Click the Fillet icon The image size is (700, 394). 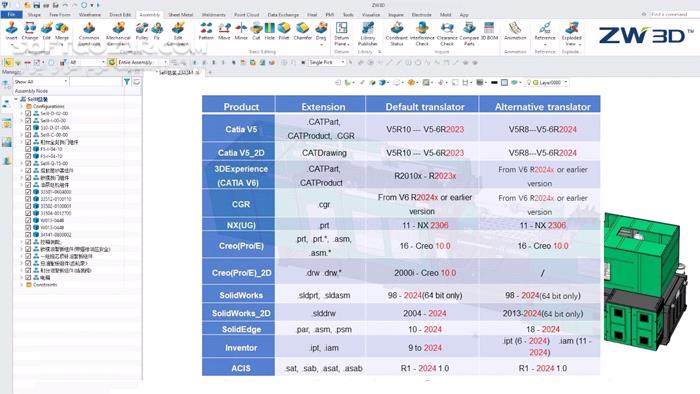pyautogui.click(x=284, y=31)
